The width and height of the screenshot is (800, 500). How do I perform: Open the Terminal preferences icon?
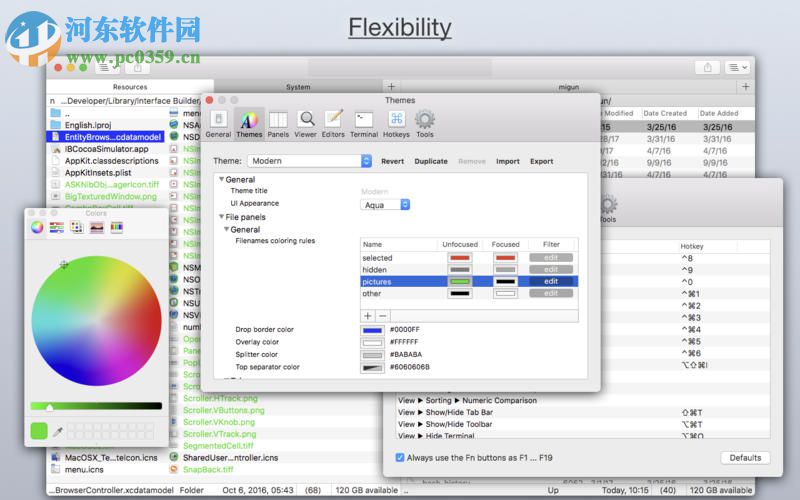pos(364,124)
